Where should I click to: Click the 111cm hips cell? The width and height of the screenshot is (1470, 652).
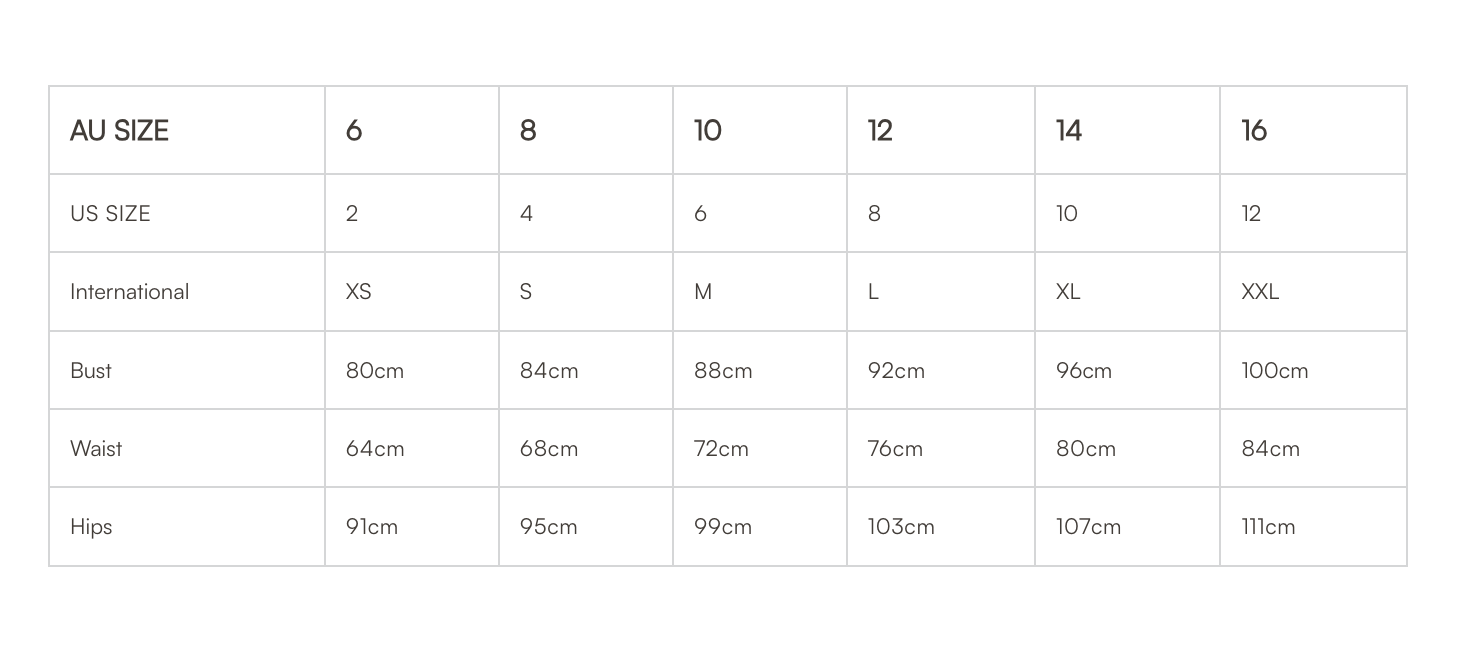[1313, 527]
